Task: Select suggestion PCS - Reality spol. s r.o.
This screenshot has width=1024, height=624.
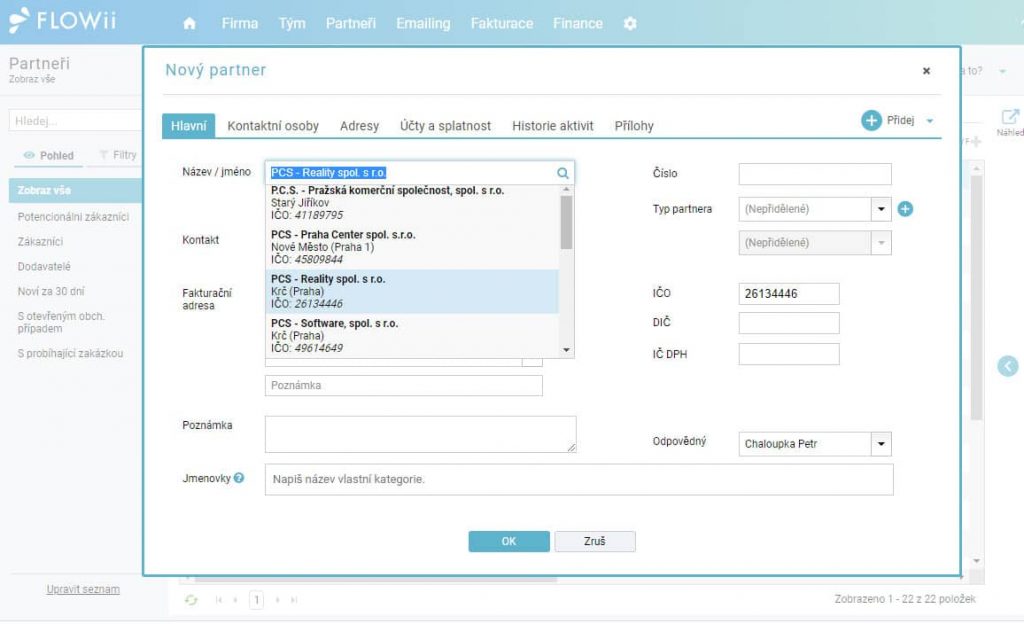Action: click(412, 291)
